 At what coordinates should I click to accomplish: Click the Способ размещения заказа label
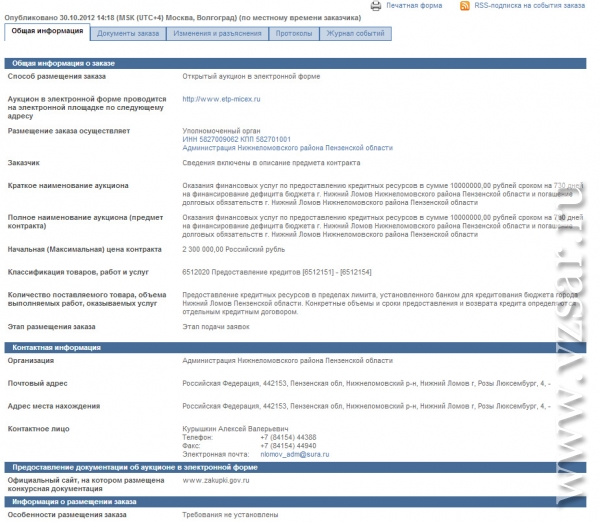pos(57,77)
